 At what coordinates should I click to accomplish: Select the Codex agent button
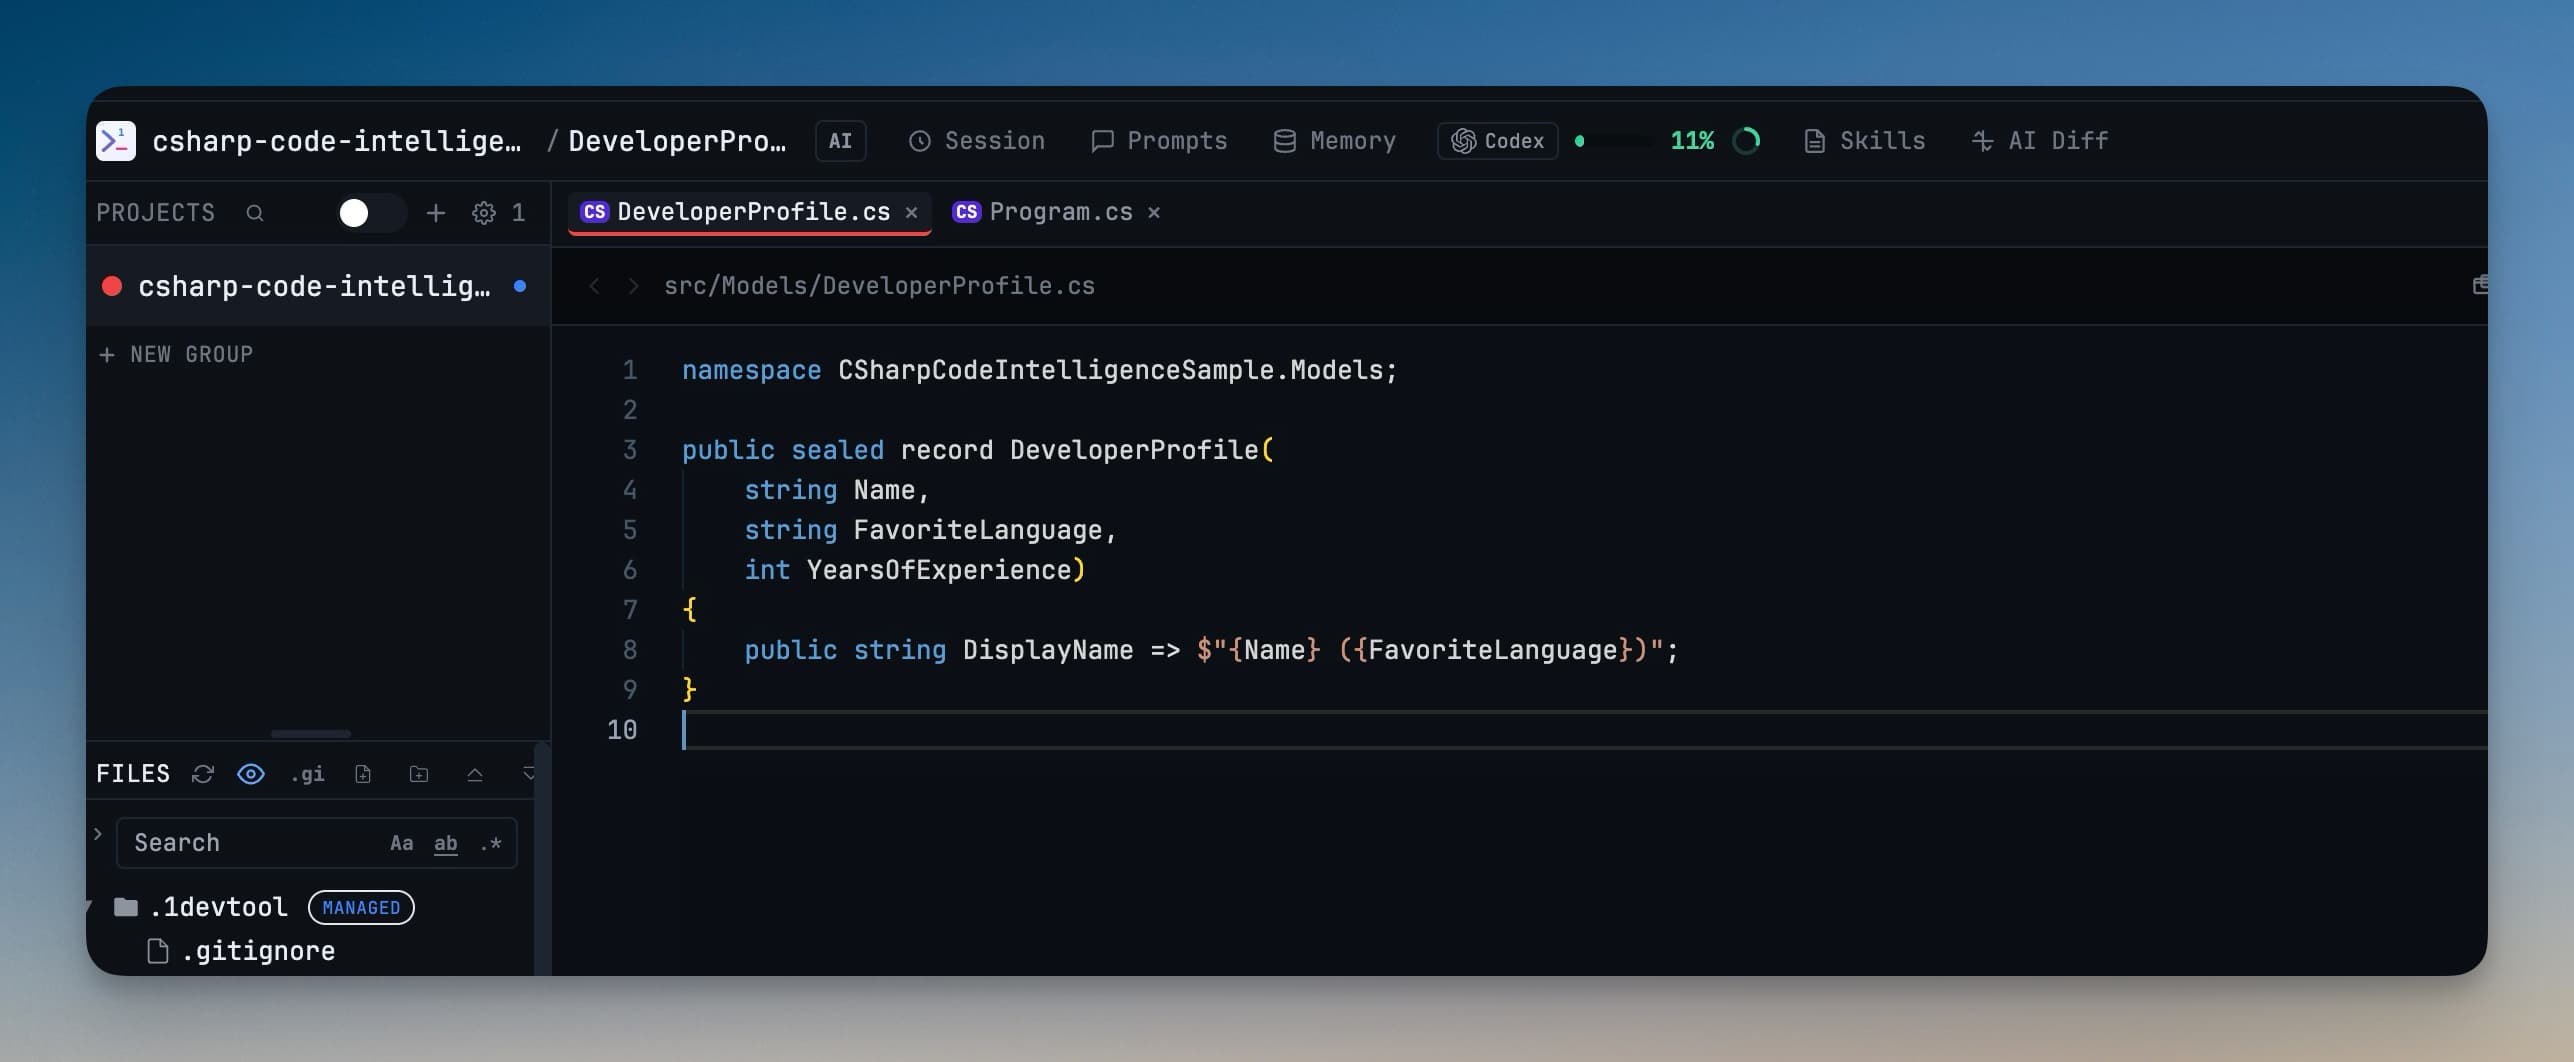(x=1498, y=141)
